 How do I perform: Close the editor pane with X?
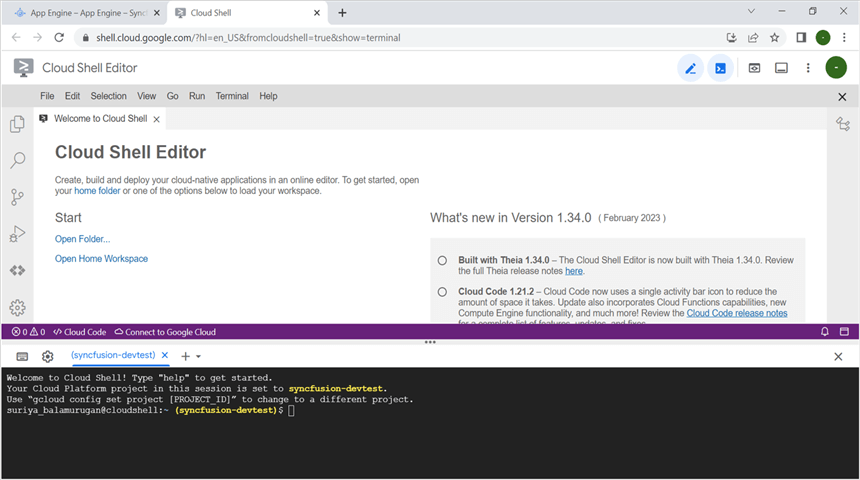(842, 97)
